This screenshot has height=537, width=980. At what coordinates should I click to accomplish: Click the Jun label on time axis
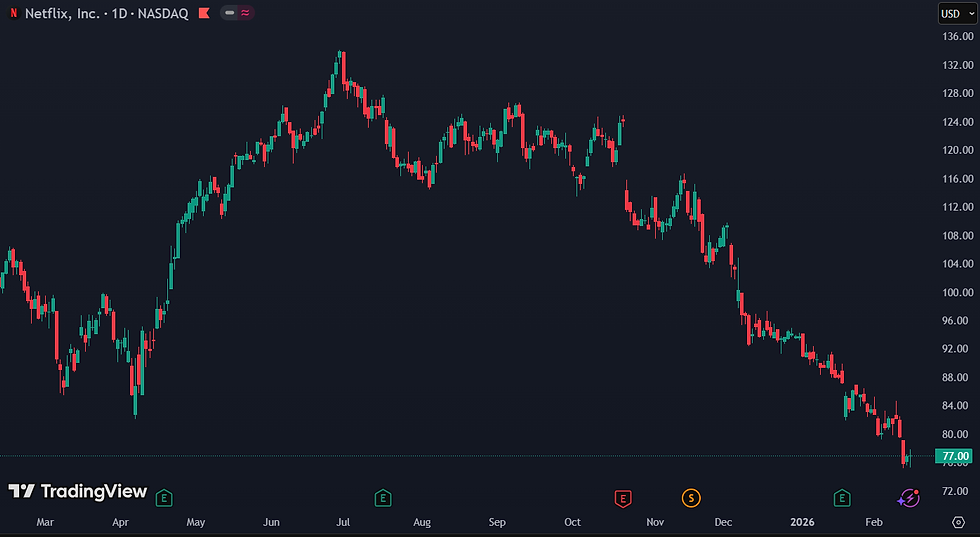271,522
